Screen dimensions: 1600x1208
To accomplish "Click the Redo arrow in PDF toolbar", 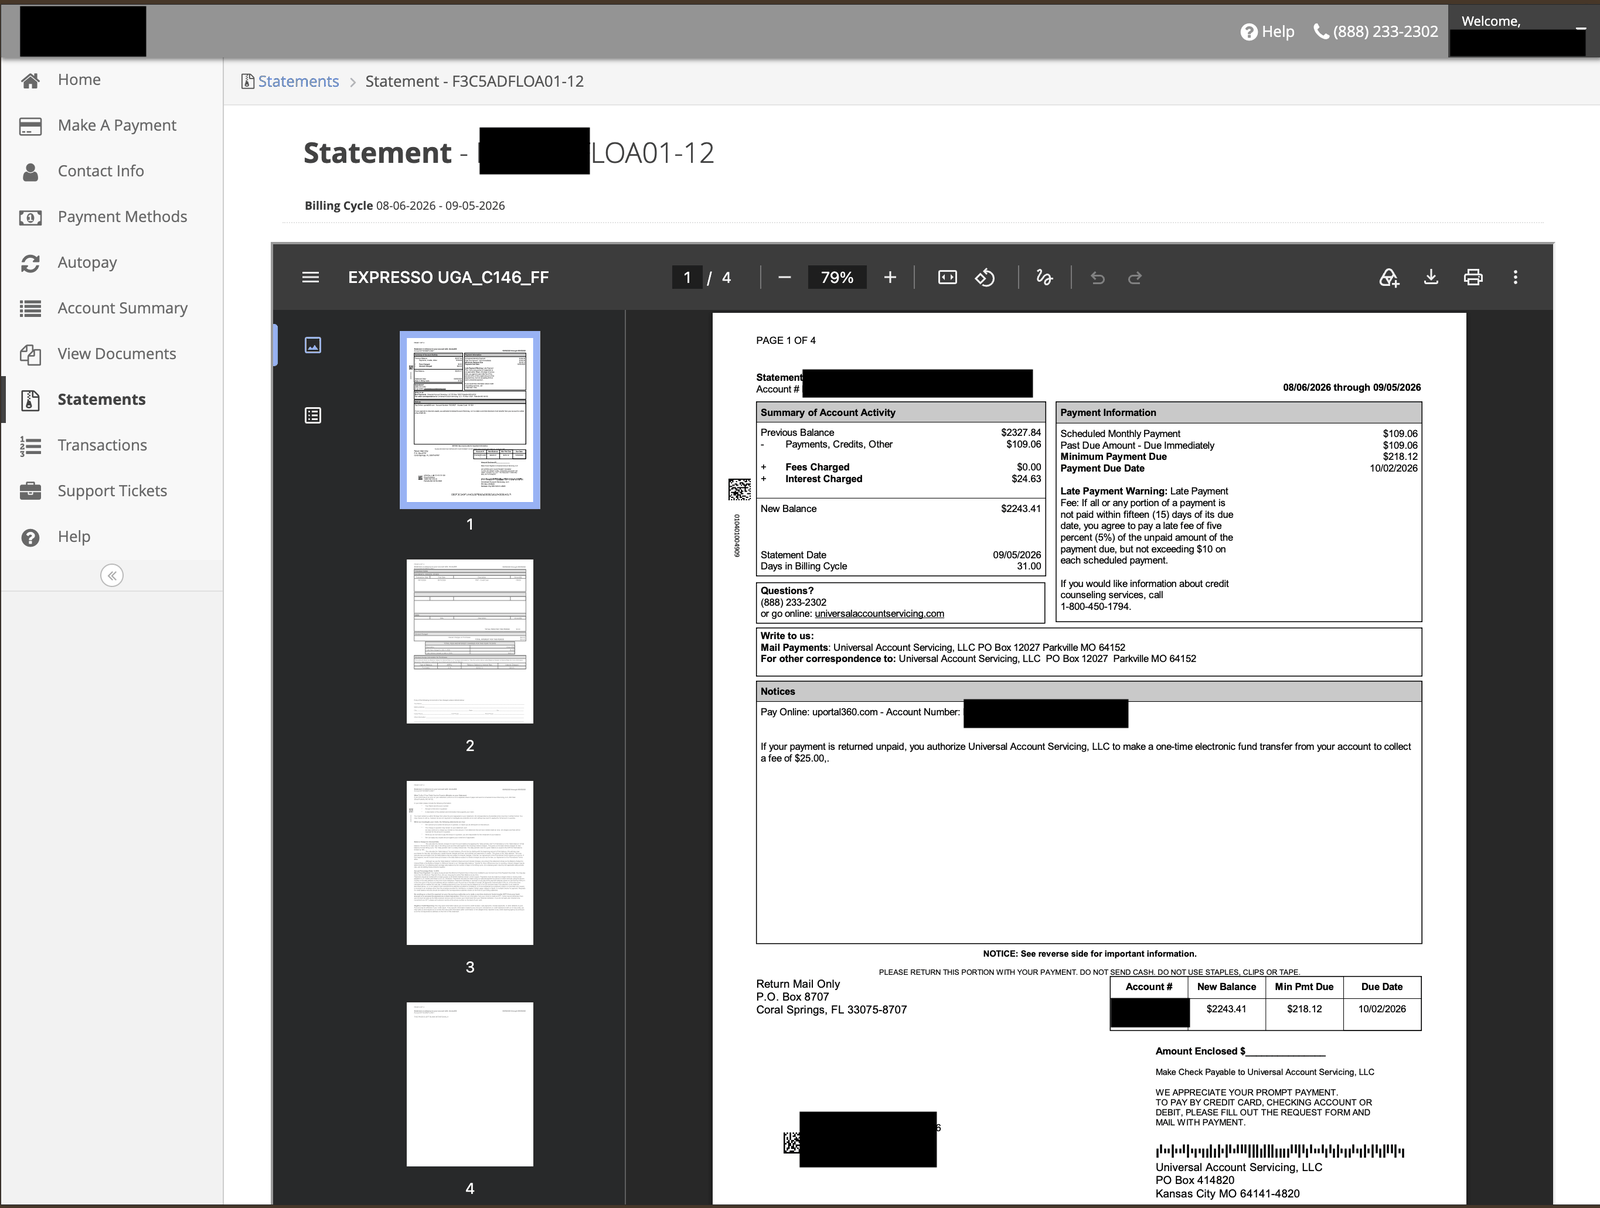I will point(1135,277).
